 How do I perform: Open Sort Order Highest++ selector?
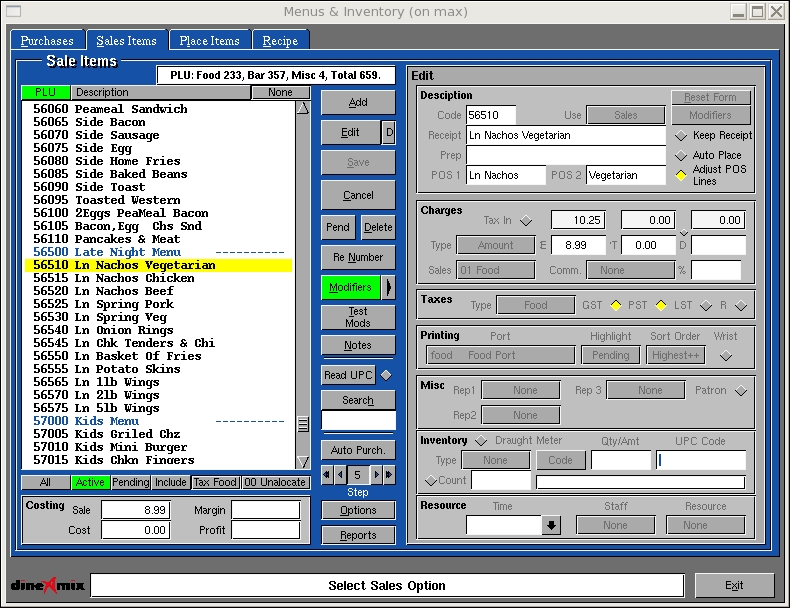pyautogui.click(x=676, y=355)
